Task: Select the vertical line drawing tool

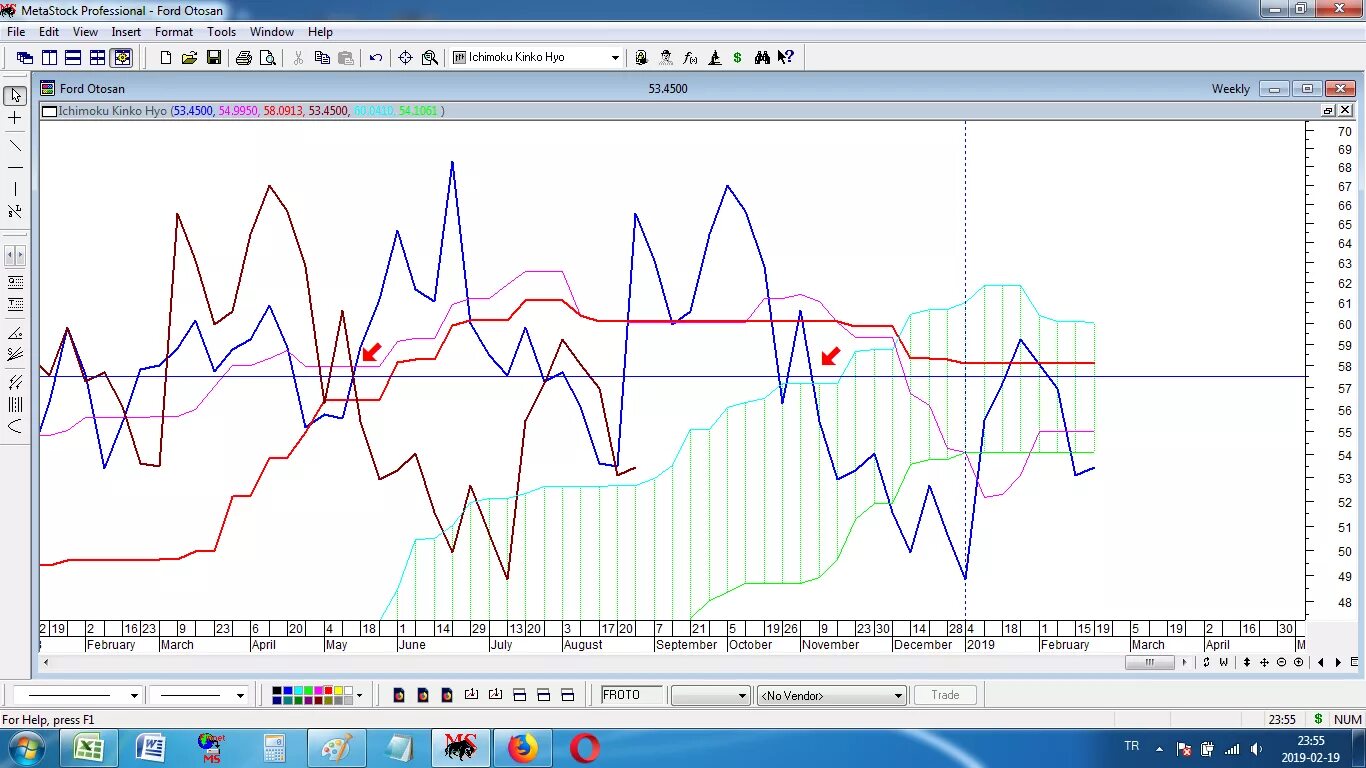Action: 15,189
